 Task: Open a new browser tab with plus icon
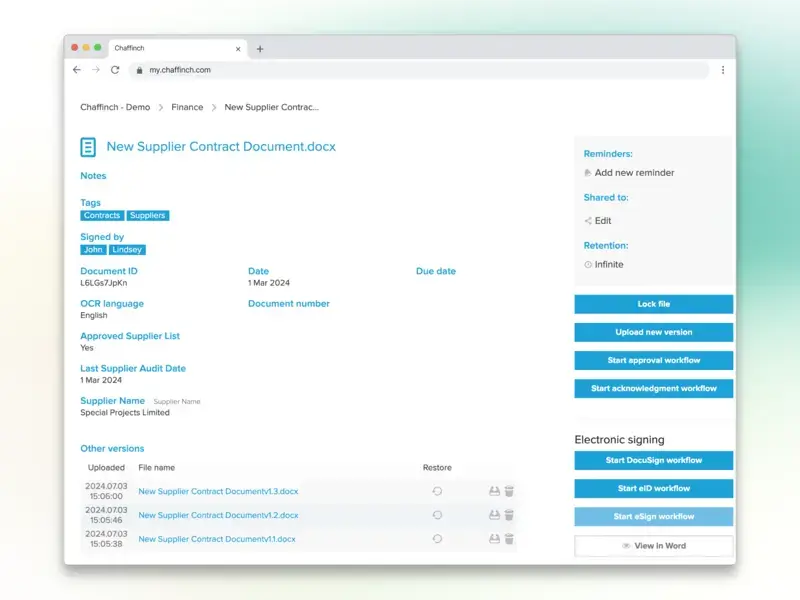click(260, 49)
